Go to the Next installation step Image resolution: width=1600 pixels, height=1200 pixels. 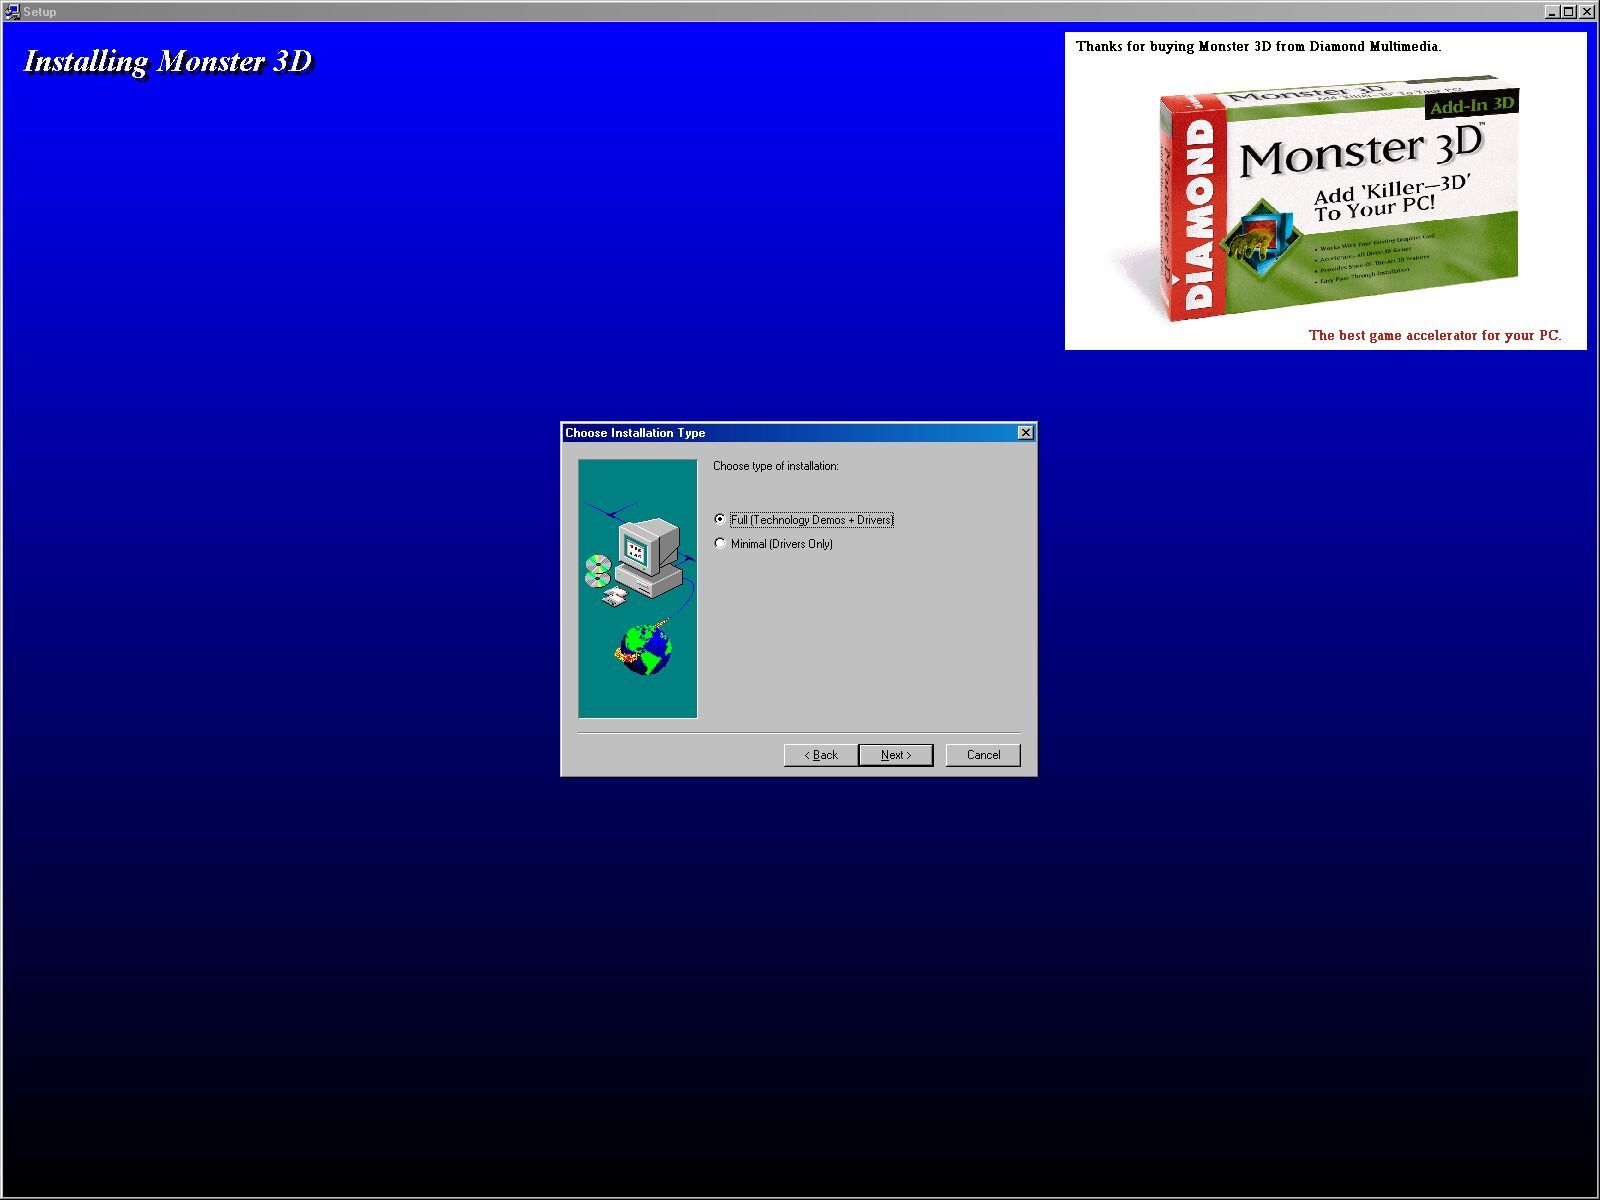896,755
